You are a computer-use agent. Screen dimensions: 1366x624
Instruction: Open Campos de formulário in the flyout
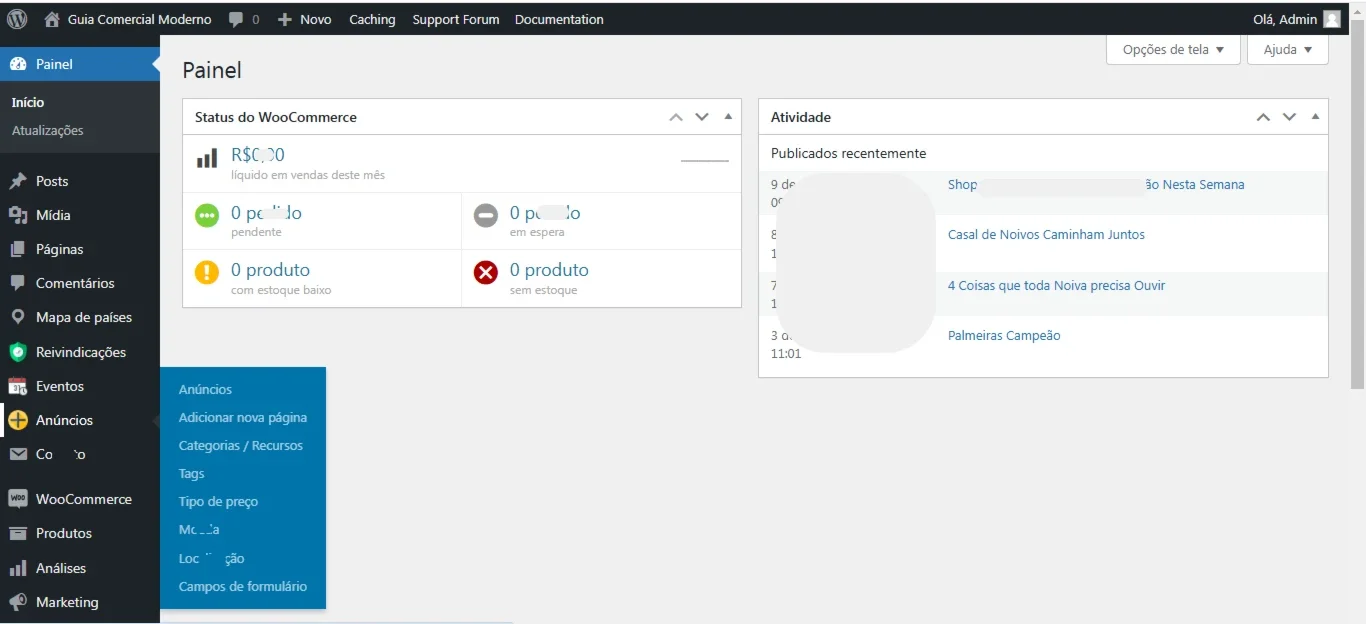click(x=243, y=586)
